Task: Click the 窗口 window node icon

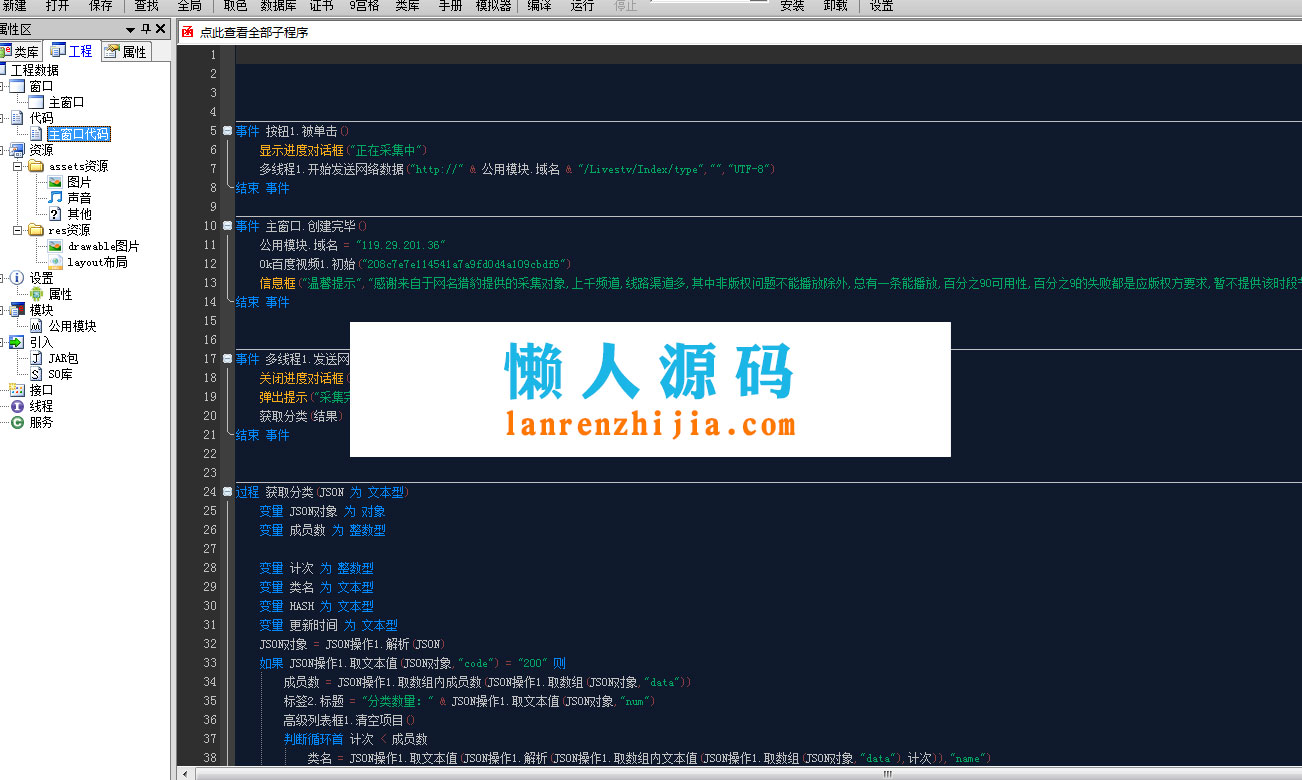Action: coord(17,86)
